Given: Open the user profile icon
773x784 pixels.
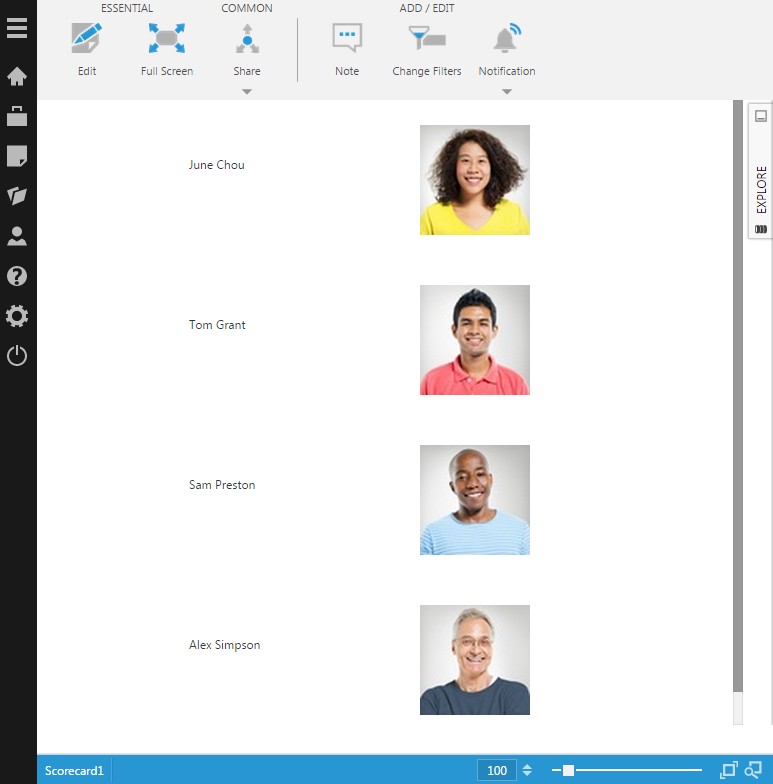Looking at the screenshot, I should click(x=17, y=236).
